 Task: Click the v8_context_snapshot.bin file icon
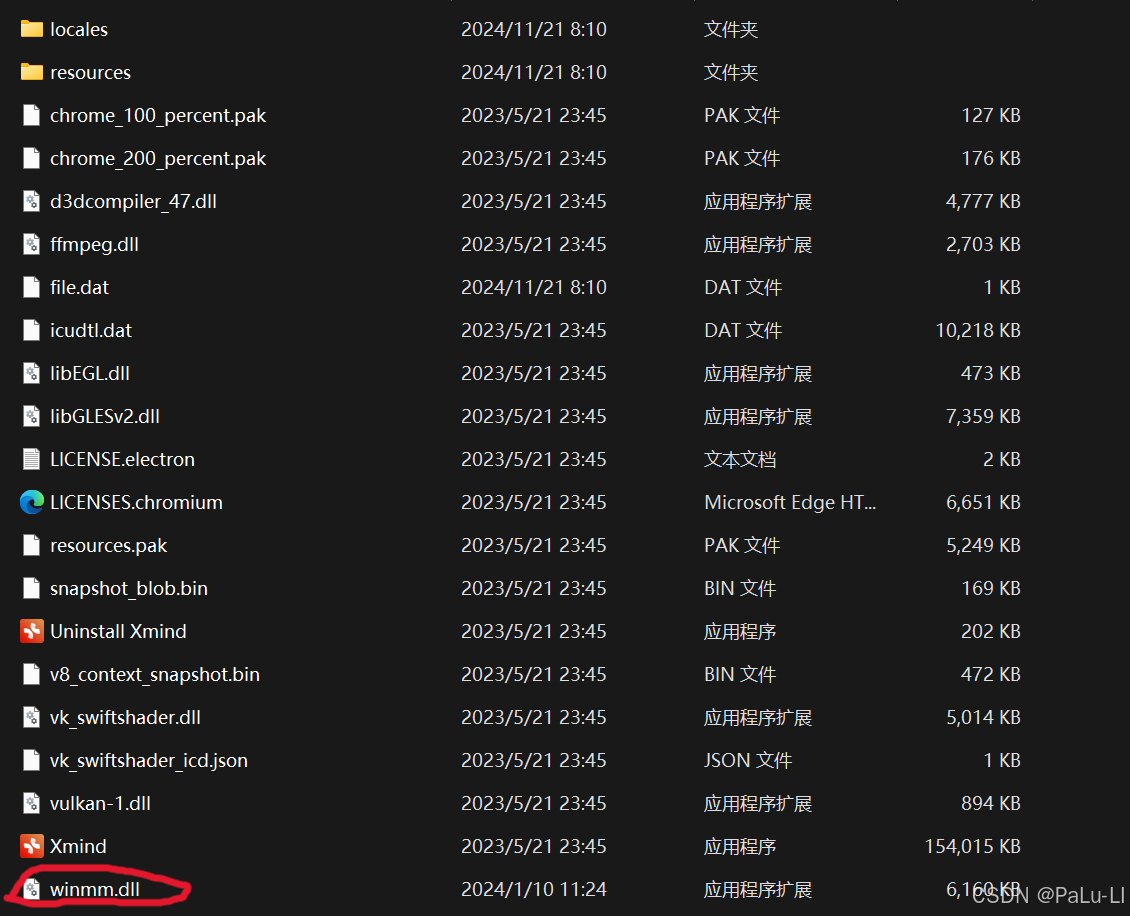[x=32, y=674]
